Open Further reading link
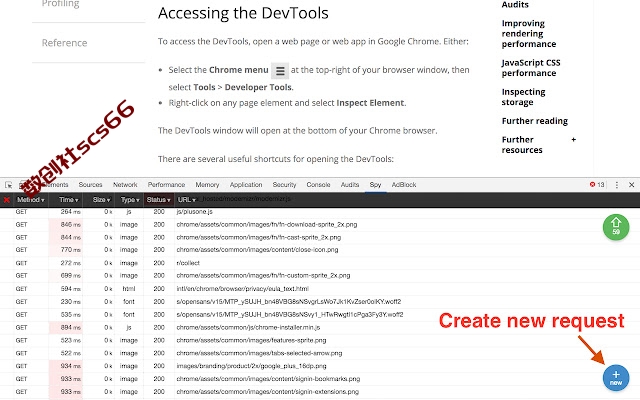The image size is (640, 400). point(535,121)
